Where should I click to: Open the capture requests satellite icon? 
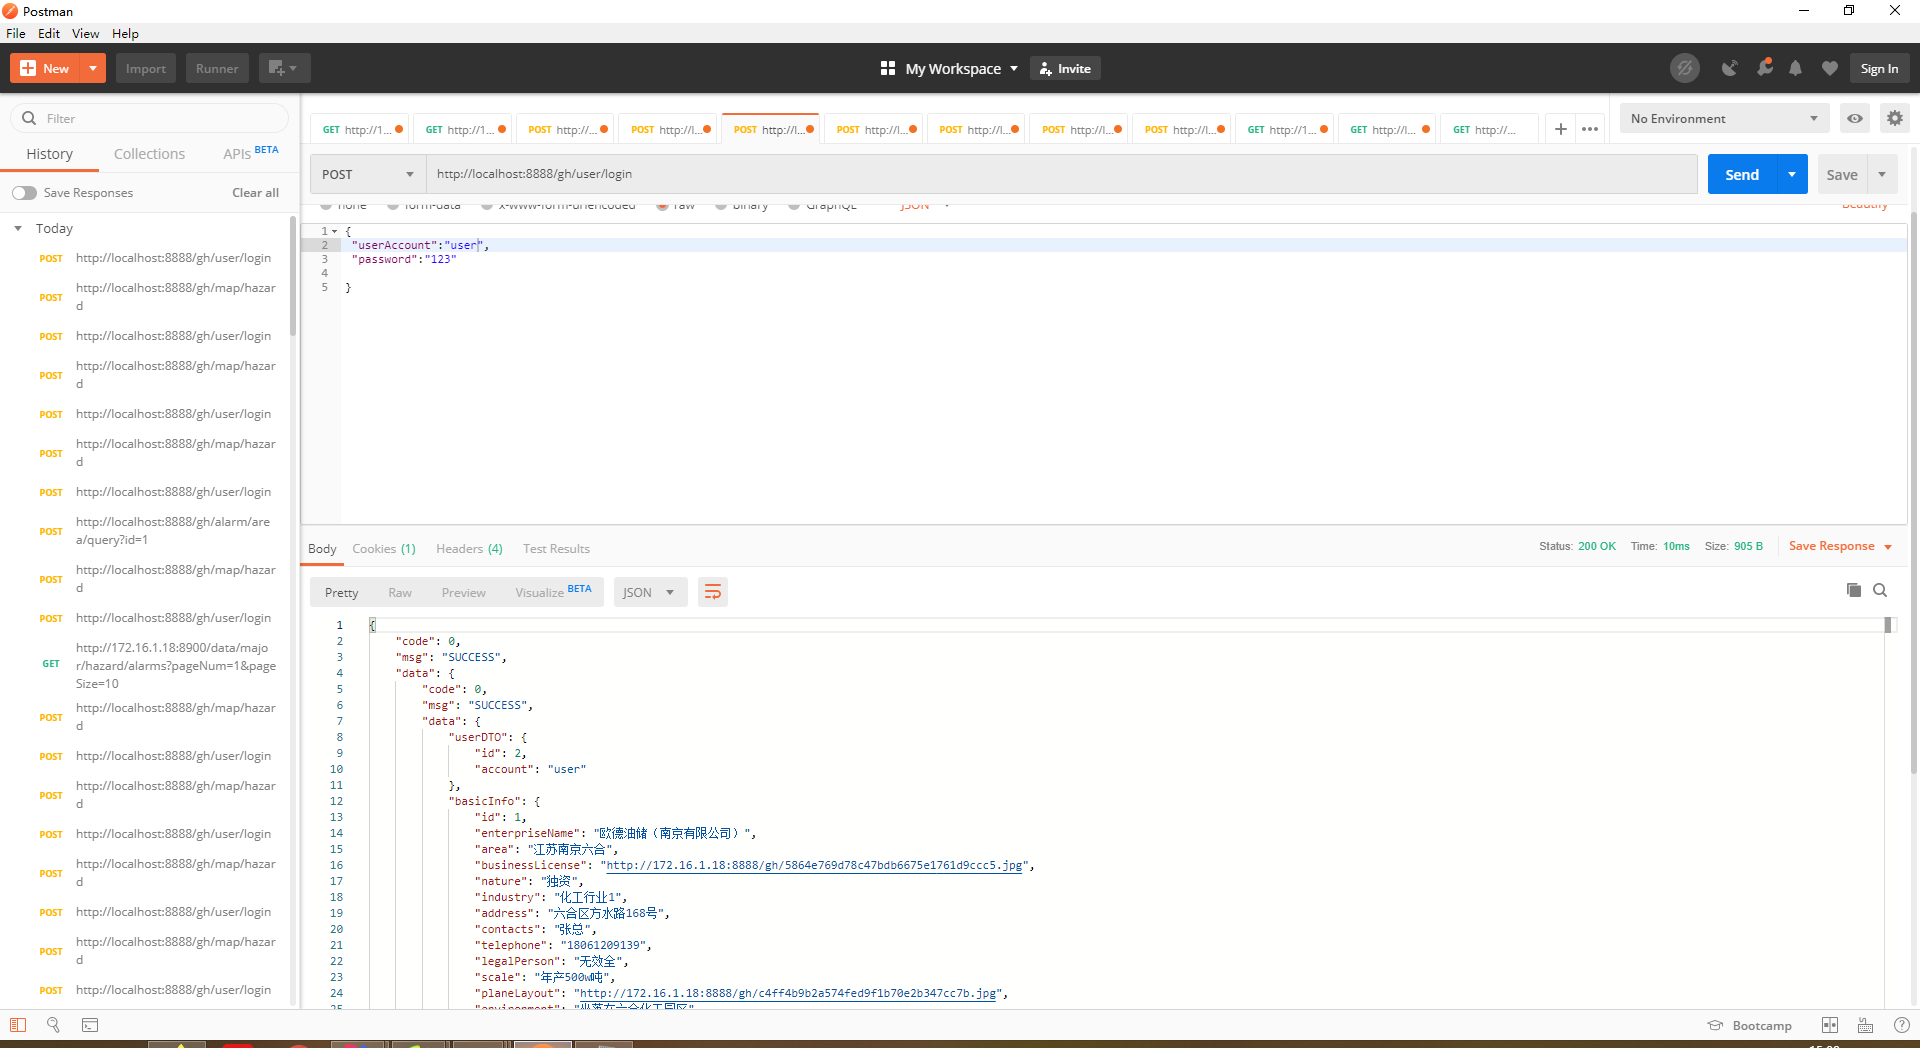tap(1729, 68)
